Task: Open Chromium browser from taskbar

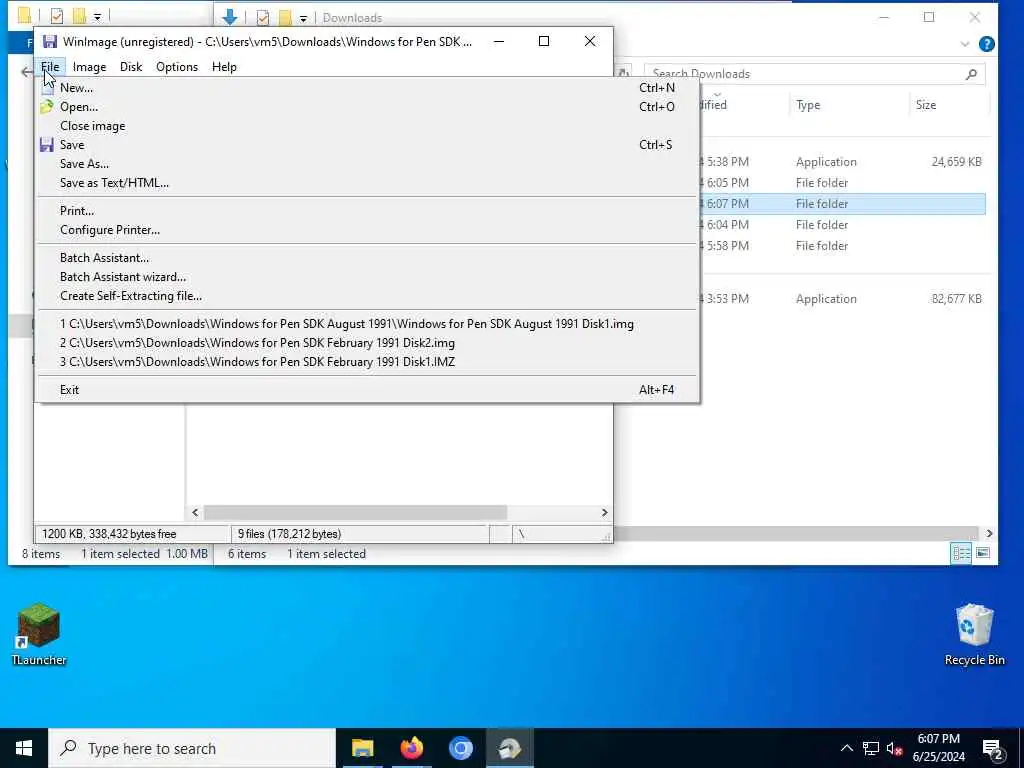Action: point(460,748)
